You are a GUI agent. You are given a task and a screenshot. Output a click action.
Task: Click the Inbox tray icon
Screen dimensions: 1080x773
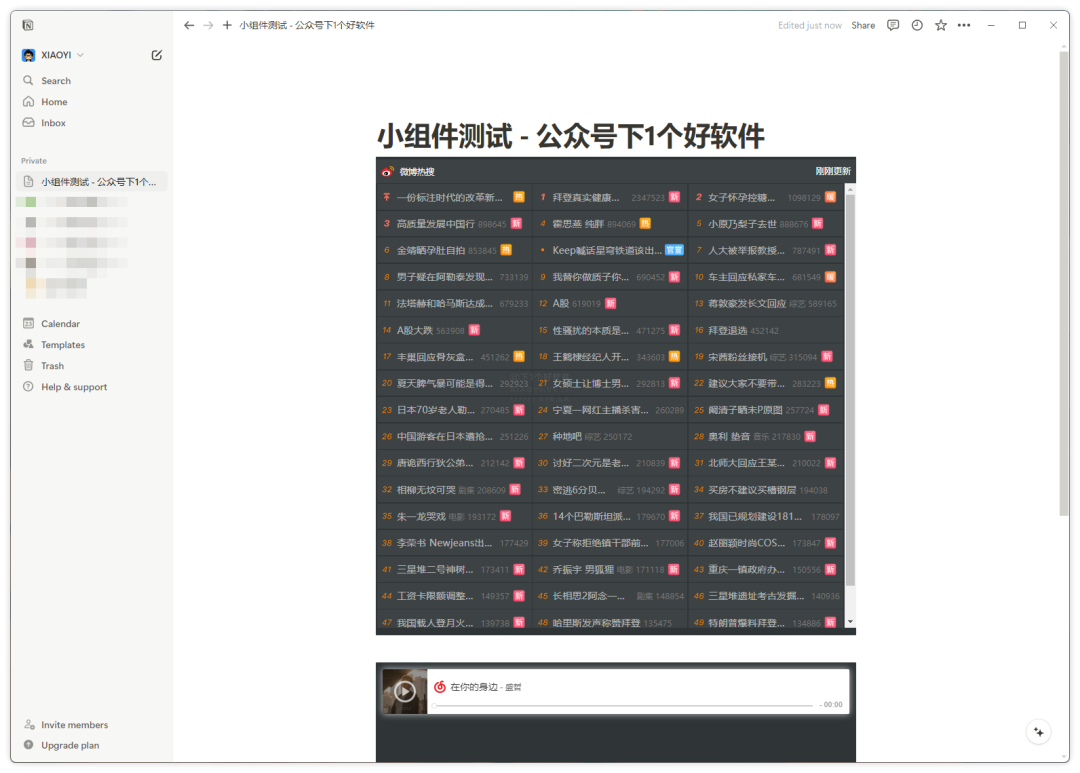pos(28,123)
